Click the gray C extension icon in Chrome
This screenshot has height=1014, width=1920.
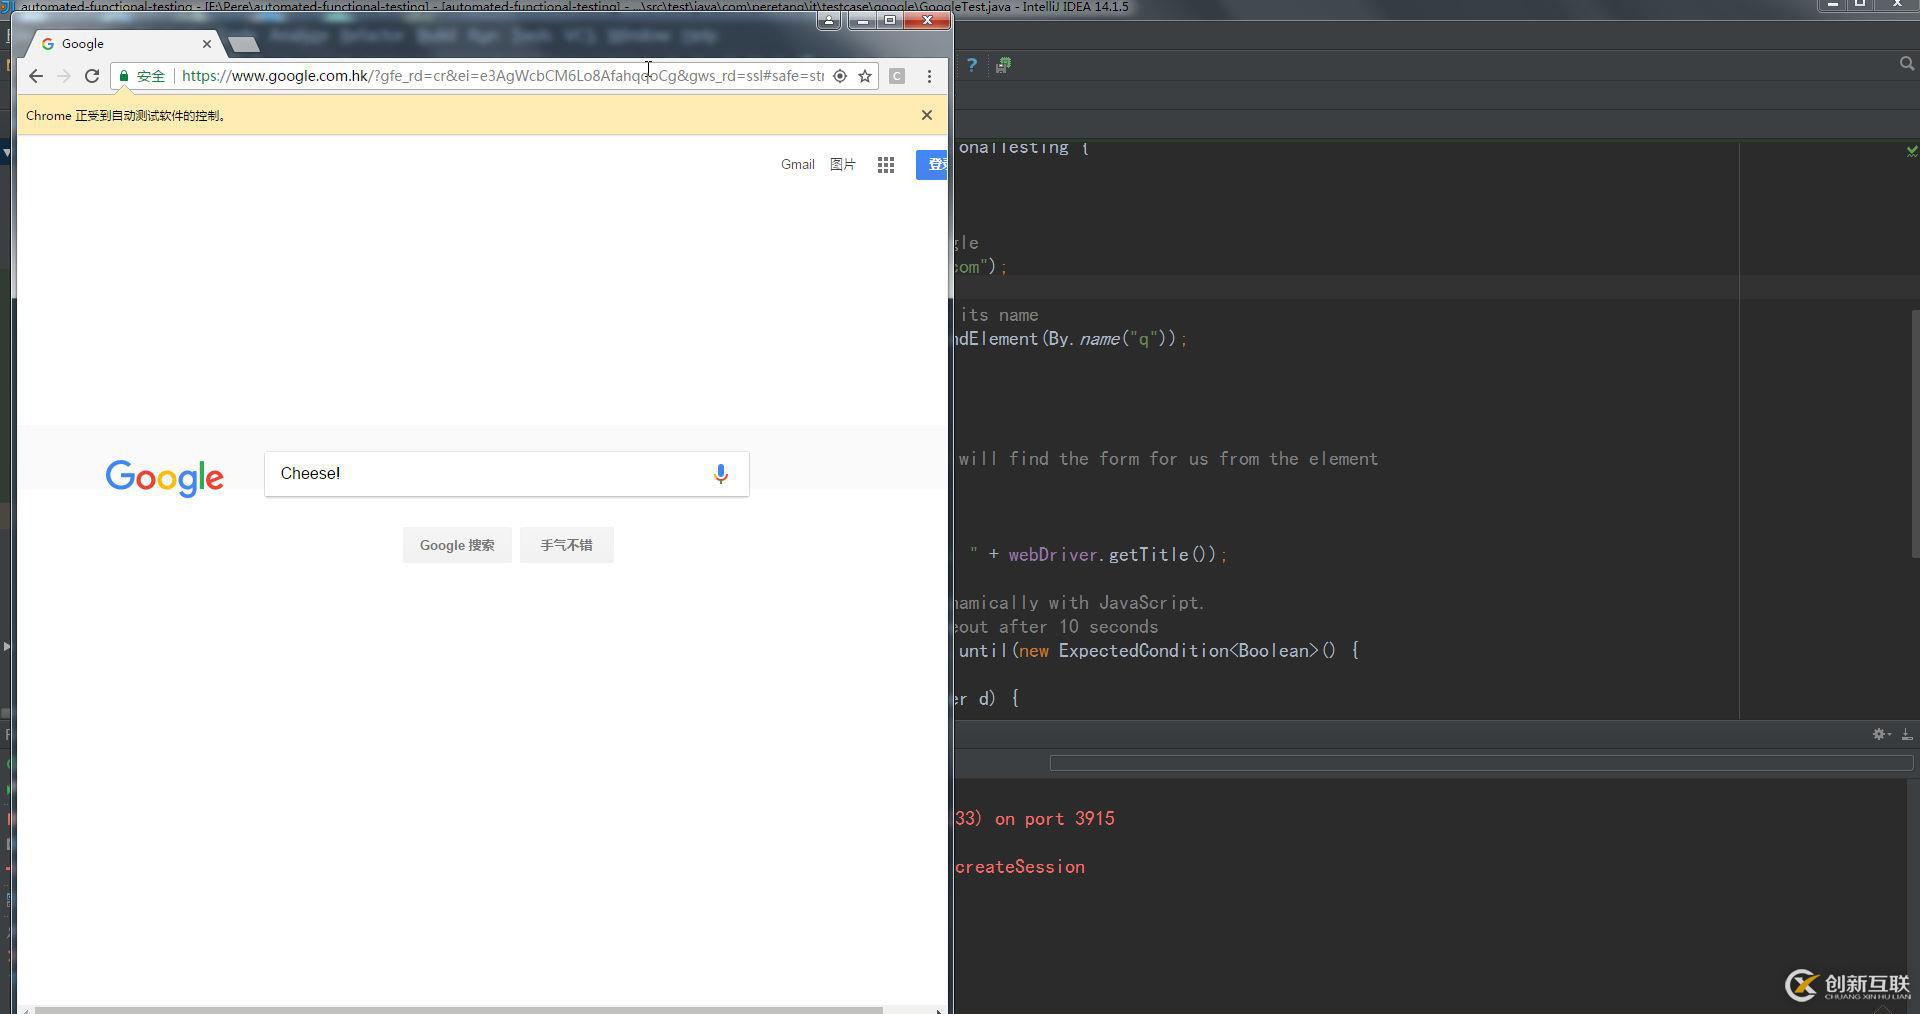(x=897, y=76)
